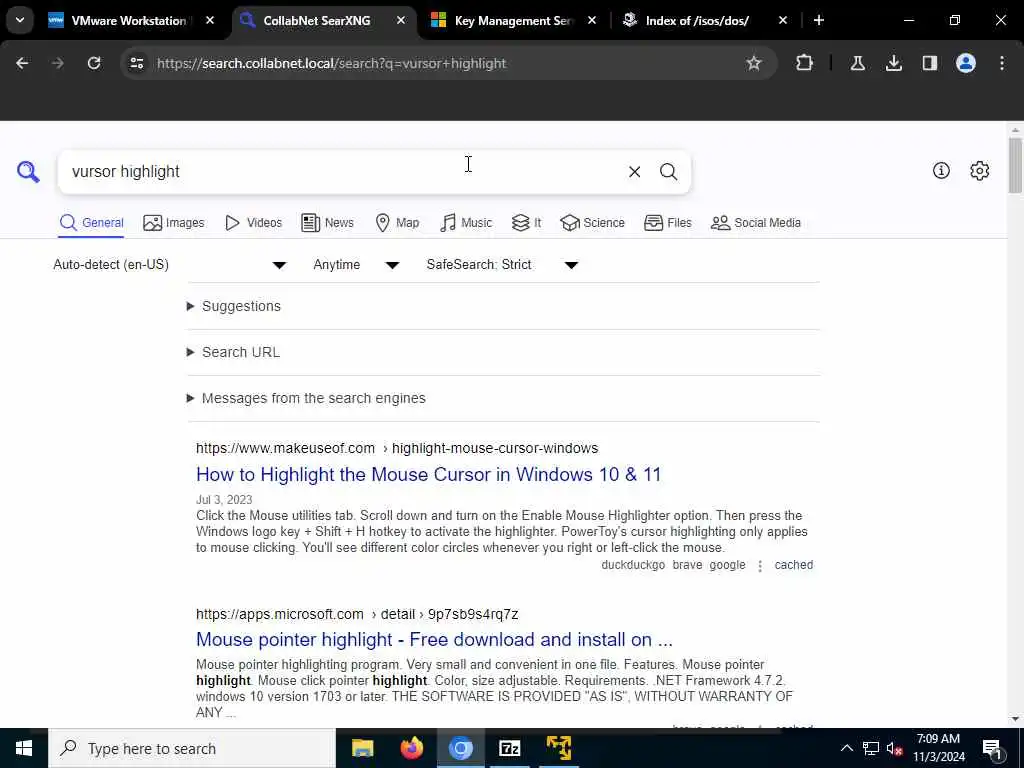Viewport: 1024px width, 768px height.
Task: Open How to Highlight the Mouse Cursor result
Action: point(428,474)
